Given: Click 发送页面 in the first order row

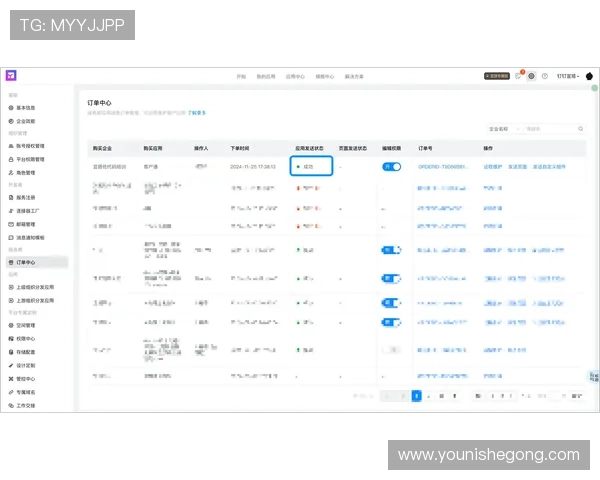Looking at the screenshot, I should tap(517, 167).
